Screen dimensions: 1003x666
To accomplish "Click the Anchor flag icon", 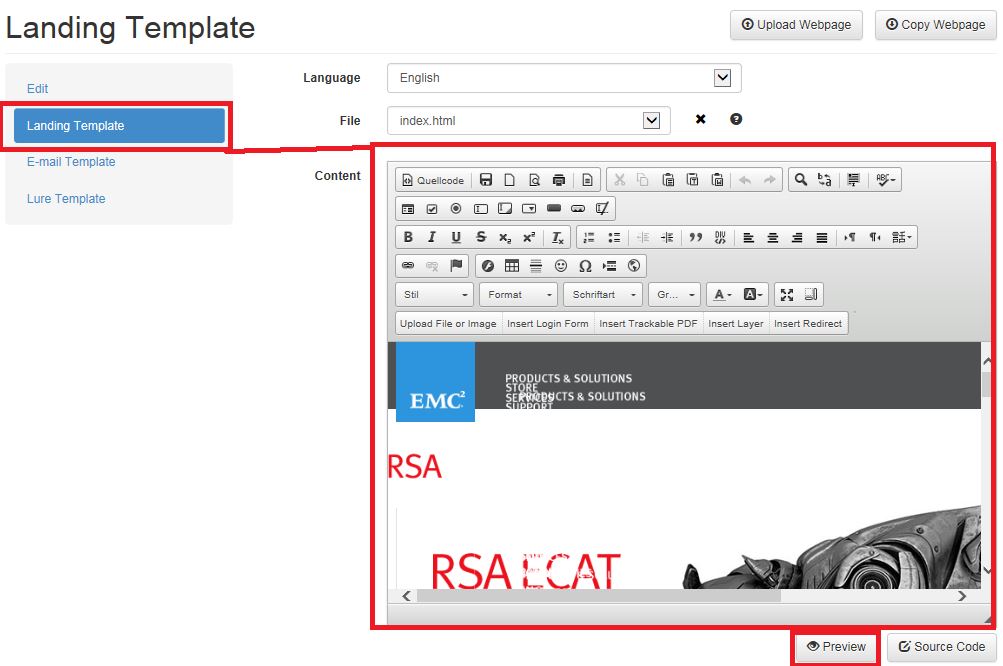I will click(456, 266).
